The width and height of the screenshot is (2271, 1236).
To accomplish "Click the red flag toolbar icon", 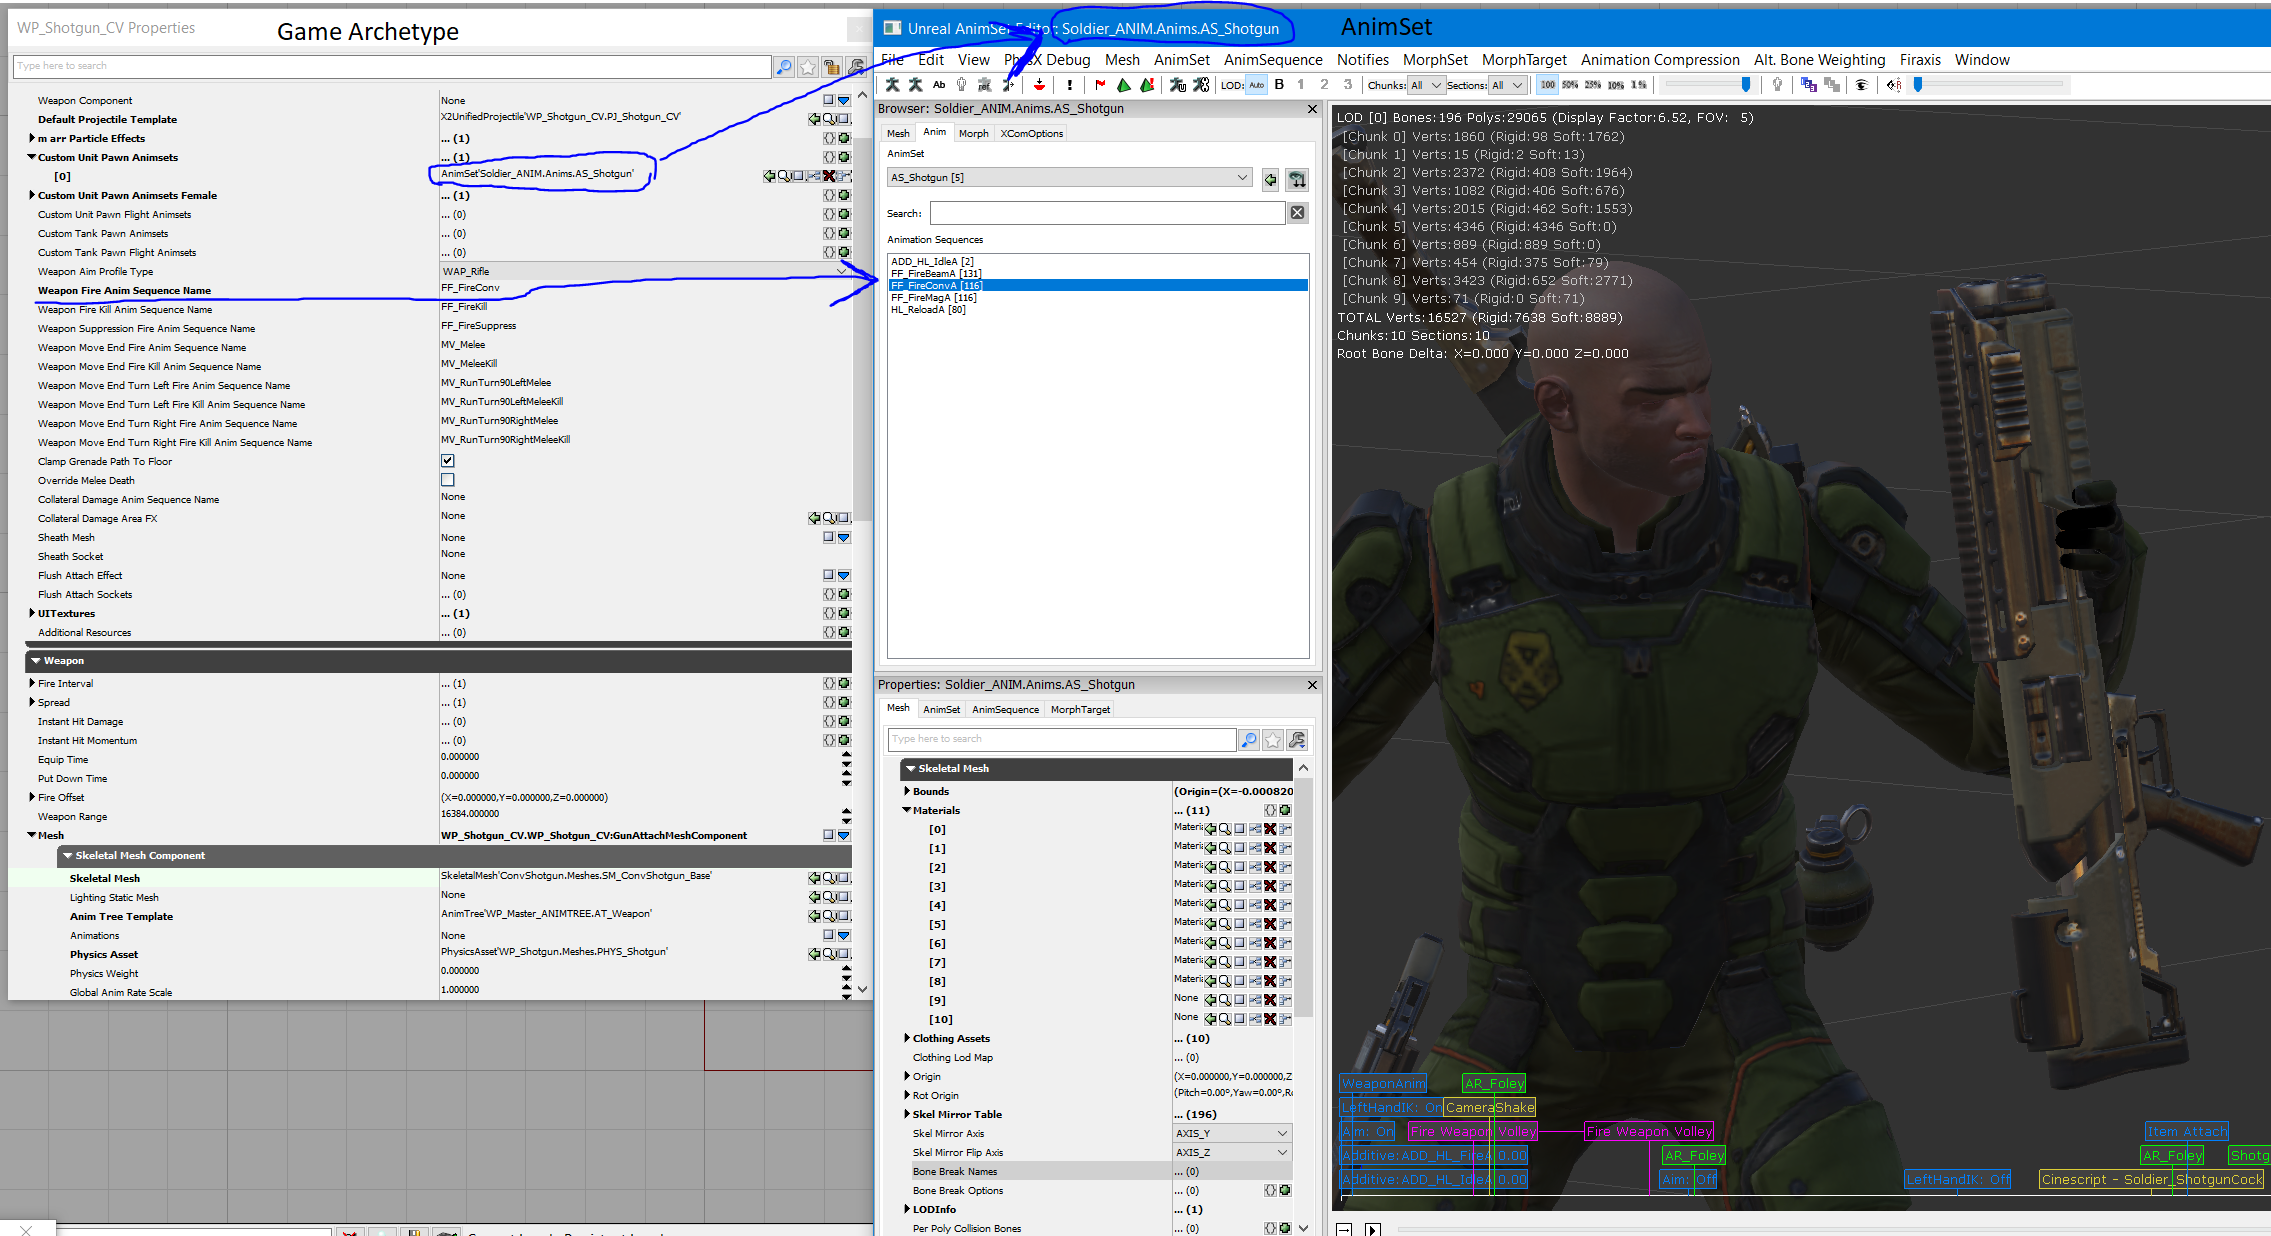I will click(x=1100, y=85).
